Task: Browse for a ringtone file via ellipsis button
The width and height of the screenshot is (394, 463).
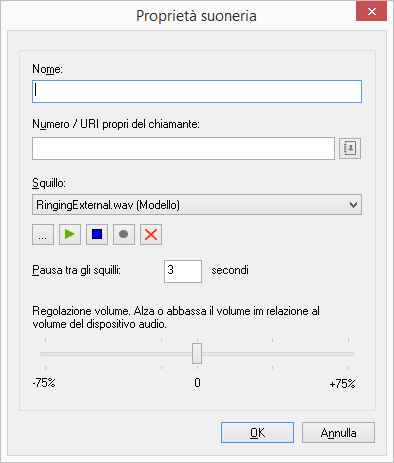Action: pyautogui.click(x=43, y=234)
